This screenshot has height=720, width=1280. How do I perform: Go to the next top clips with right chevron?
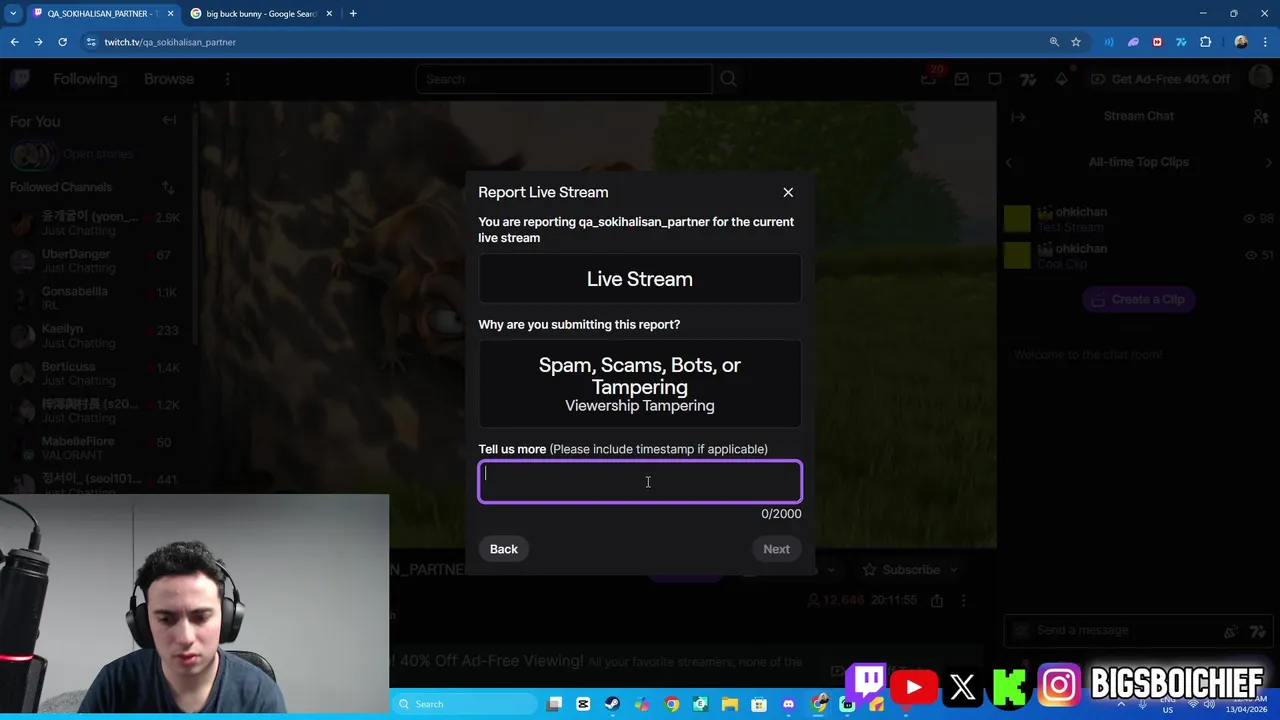click(1269, 162)
